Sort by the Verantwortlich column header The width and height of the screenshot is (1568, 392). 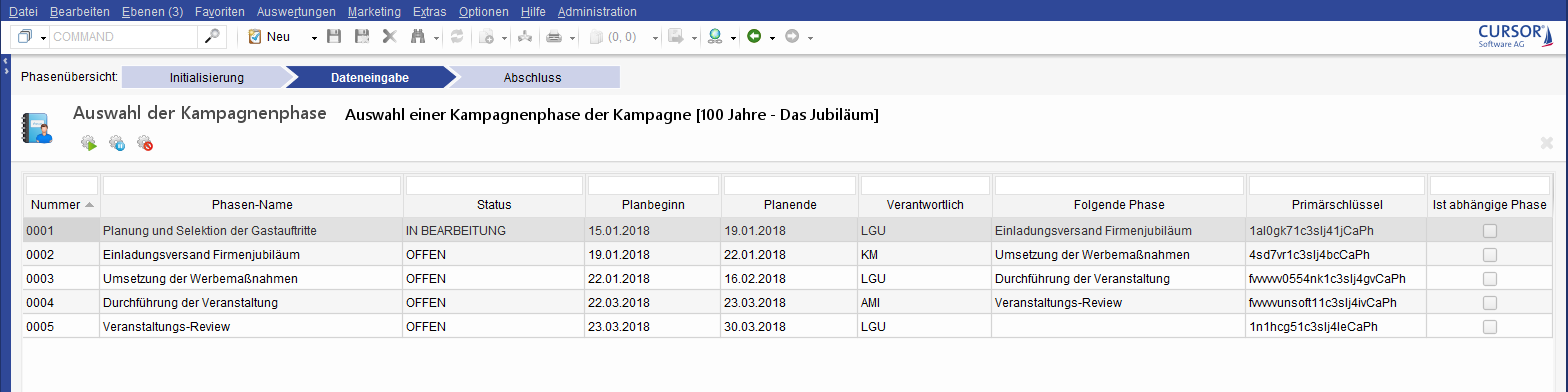pos(925,205)
